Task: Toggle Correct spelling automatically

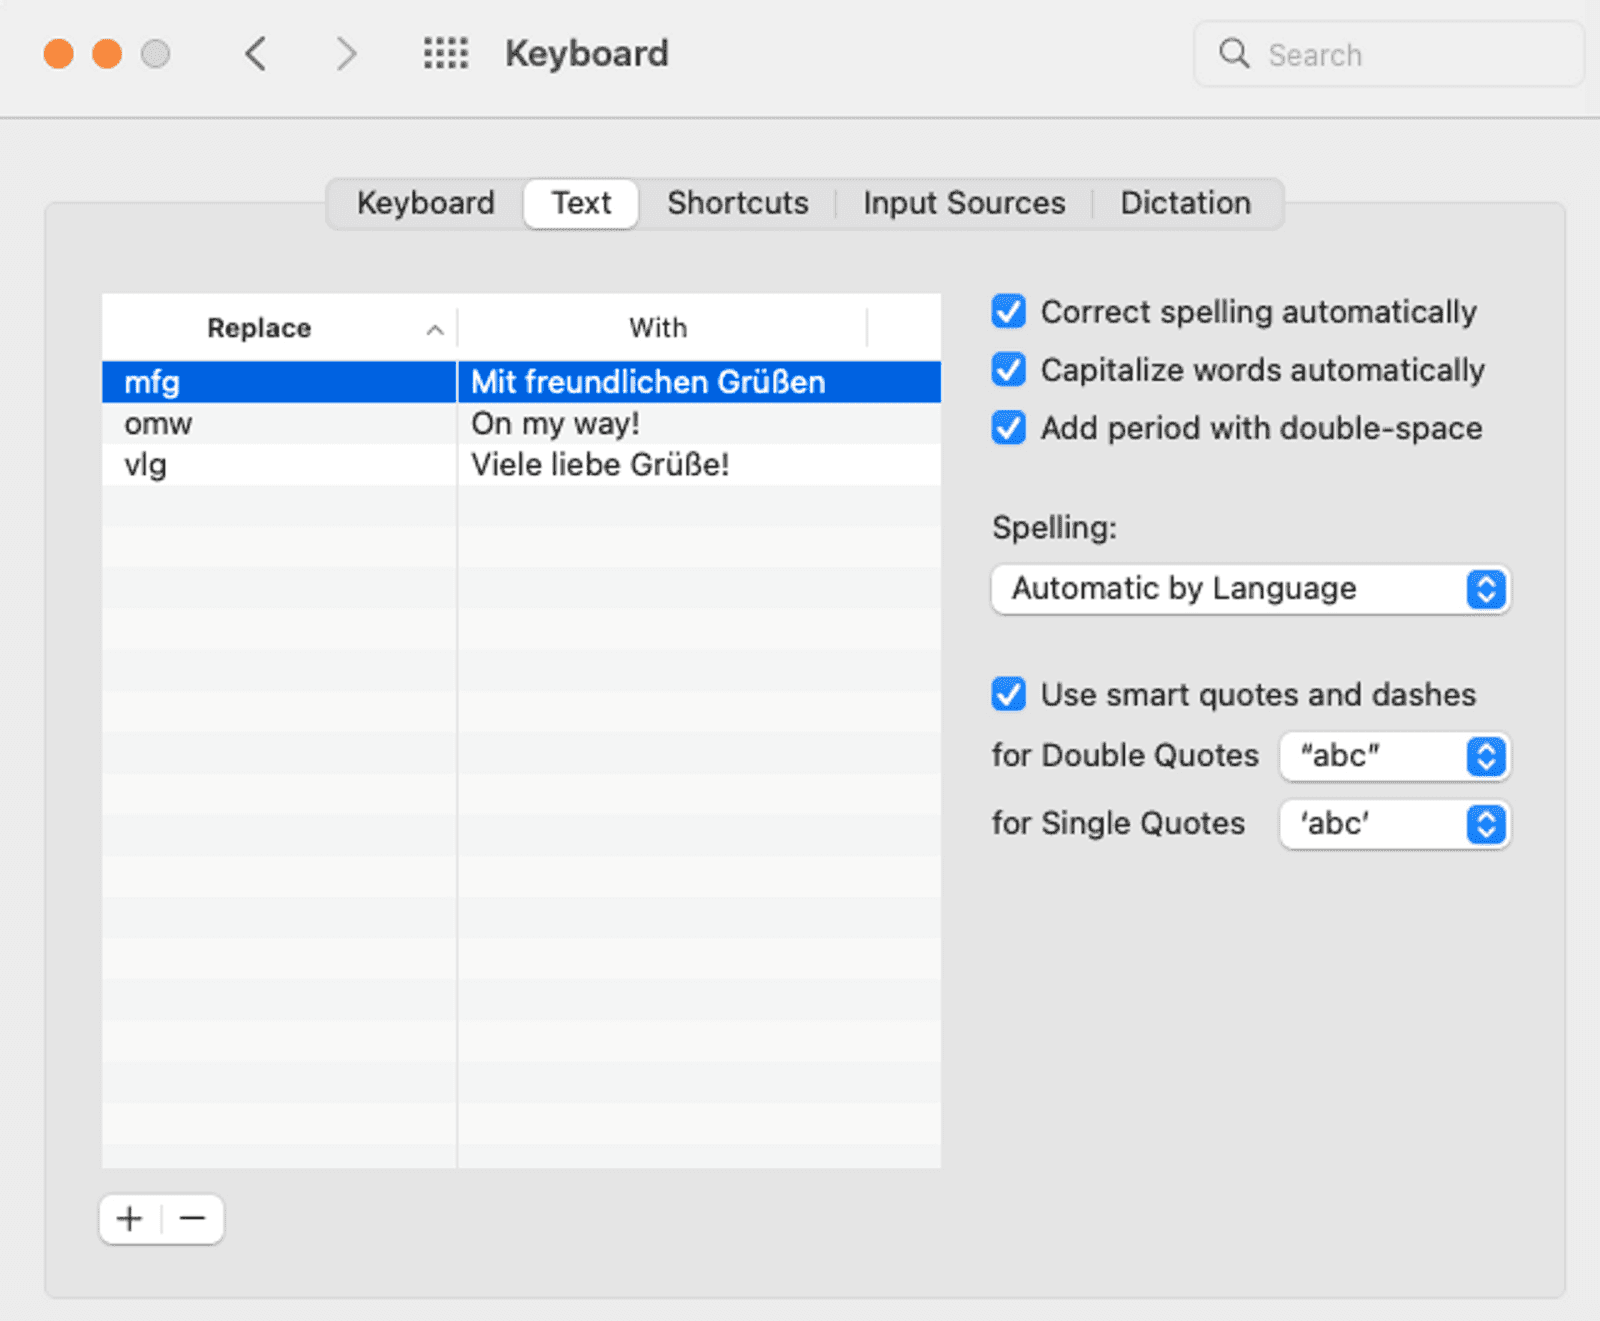Action: [x=1009, y=312]
